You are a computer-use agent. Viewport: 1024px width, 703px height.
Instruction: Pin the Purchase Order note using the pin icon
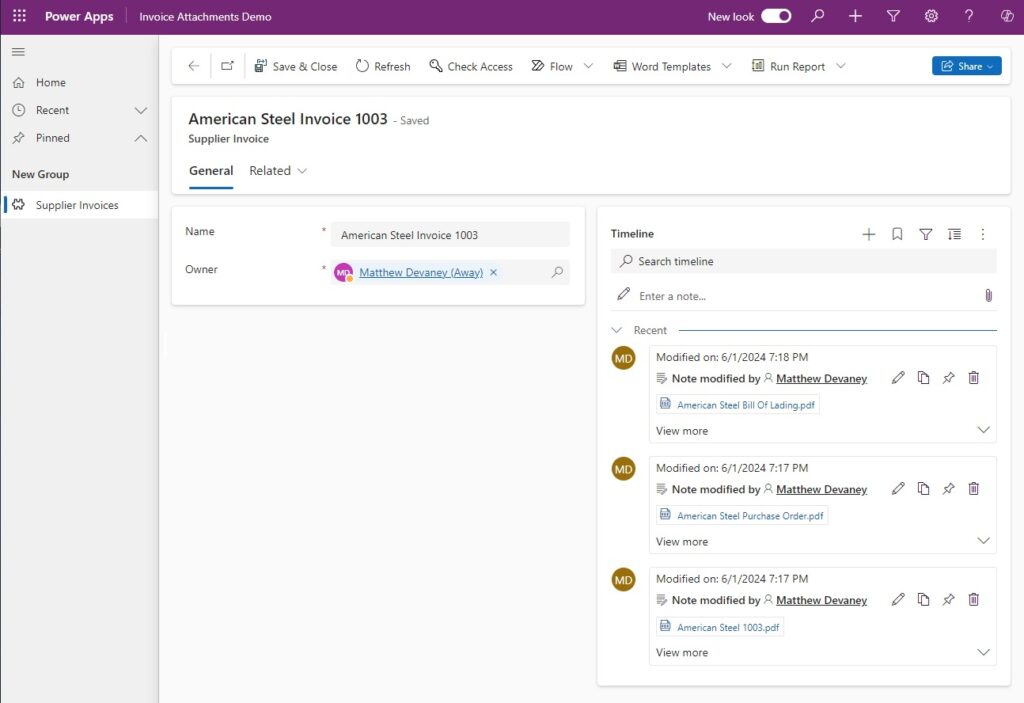[x=948, y=488]
